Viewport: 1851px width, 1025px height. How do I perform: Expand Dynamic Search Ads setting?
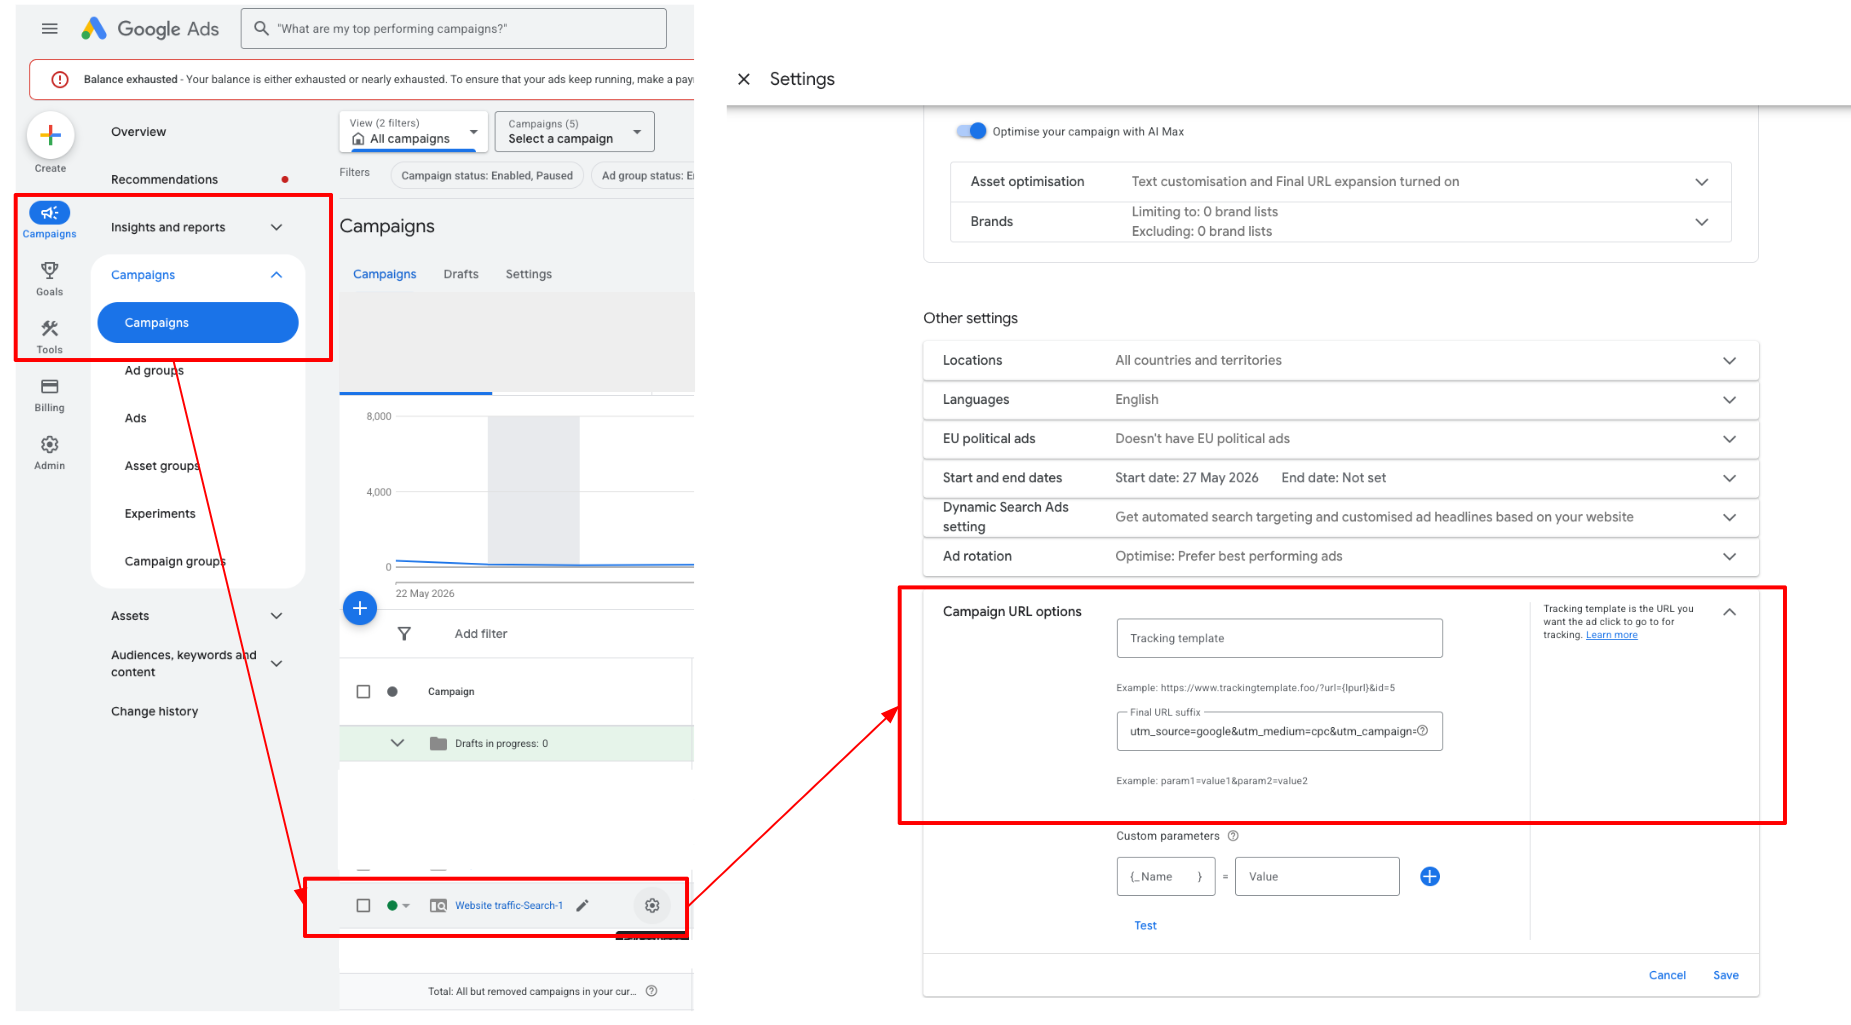click(1730, 517)
